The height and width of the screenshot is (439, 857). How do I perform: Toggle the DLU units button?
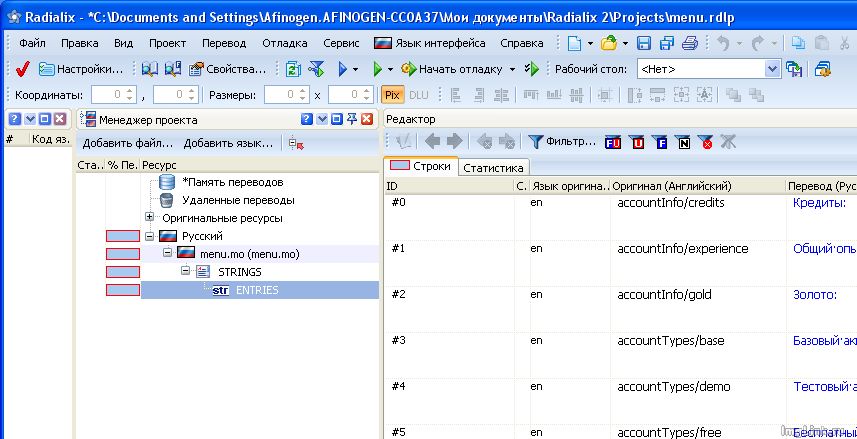tap(418, 94)
